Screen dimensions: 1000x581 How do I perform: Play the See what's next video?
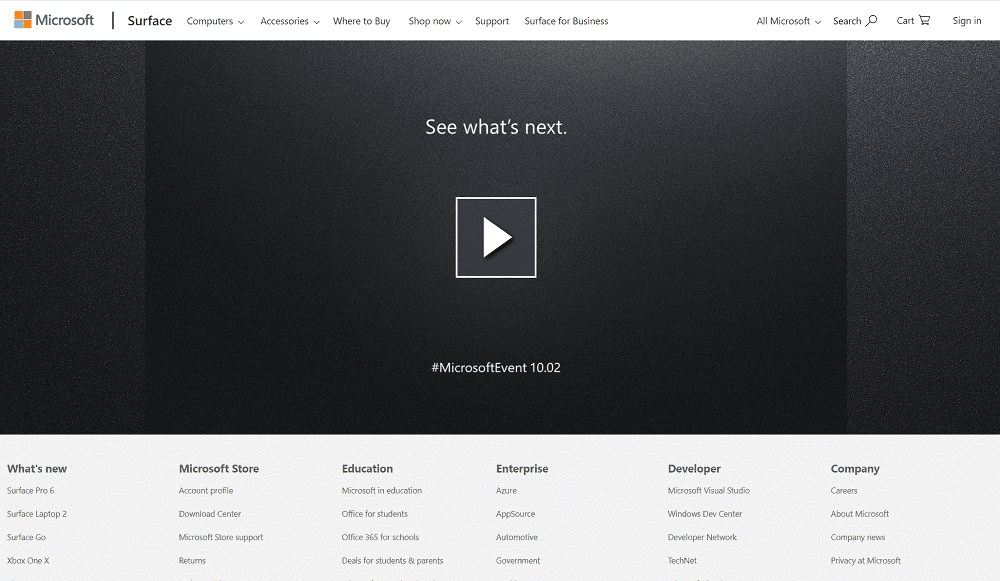pos(496,237)
